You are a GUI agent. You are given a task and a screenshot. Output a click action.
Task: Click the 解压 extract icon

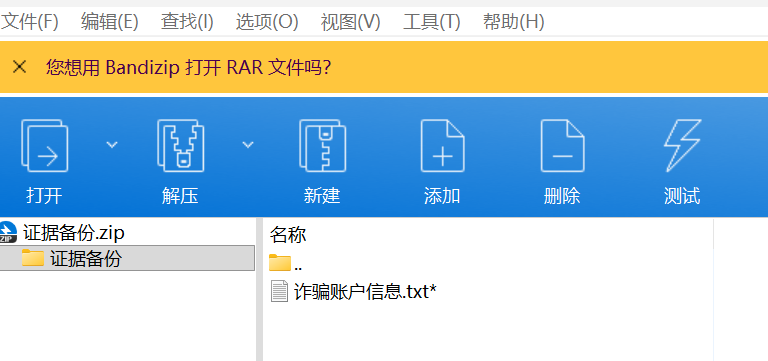click(x=181, y=145)
